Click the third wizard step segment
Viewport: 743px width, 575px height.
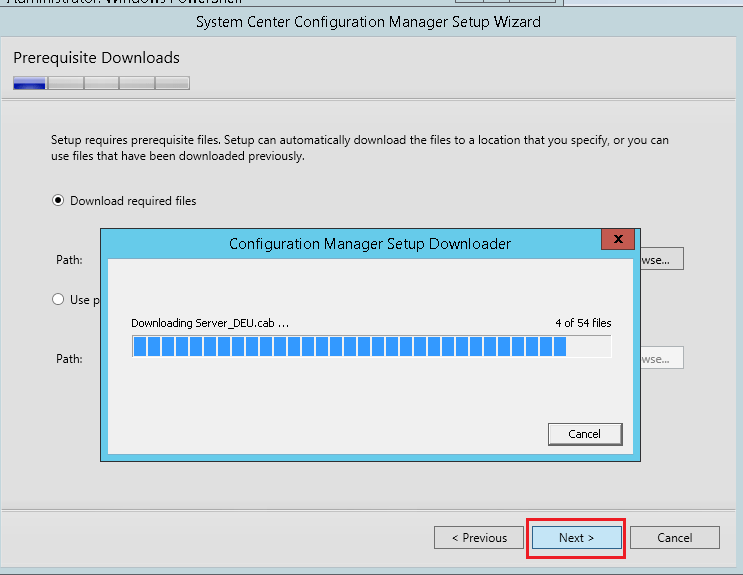point(101,83)
